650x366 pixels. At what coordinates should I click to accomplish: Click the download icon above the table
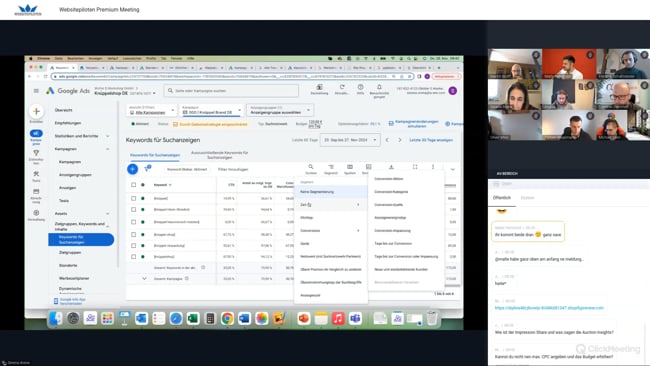[x=391, y=167]
